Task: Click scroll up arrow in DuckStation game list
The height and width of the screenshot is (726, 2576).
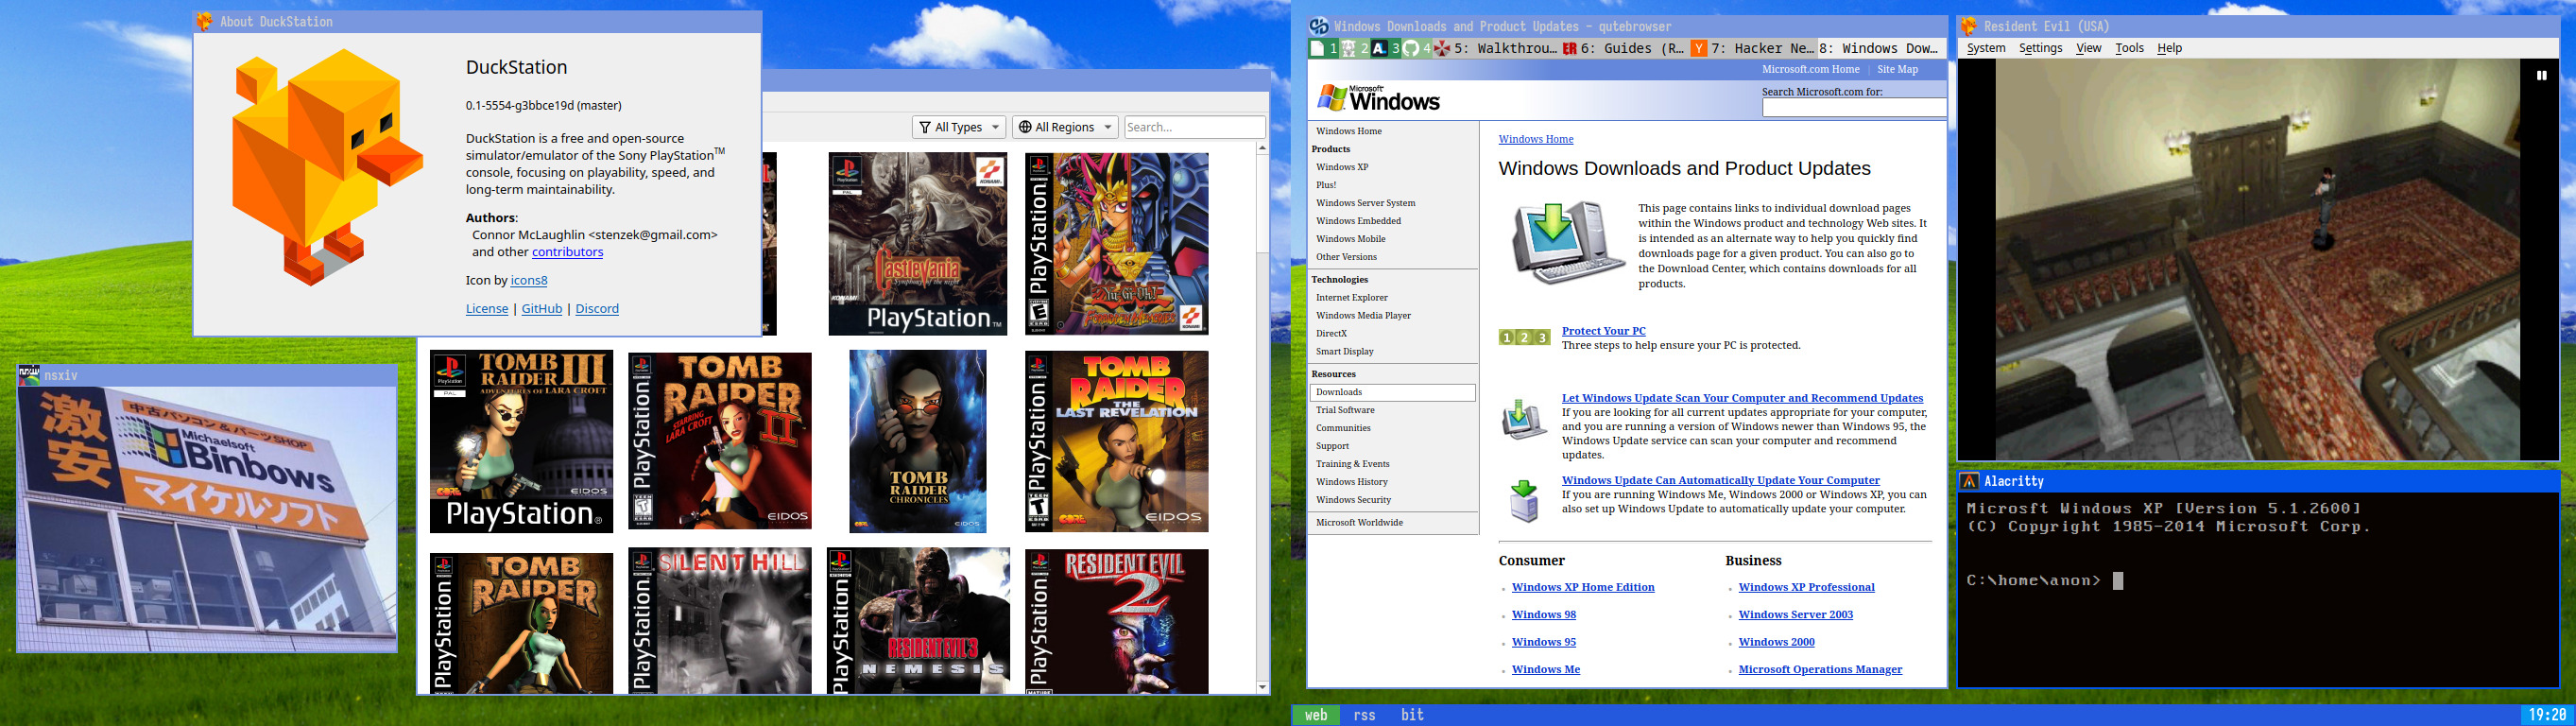Action: (1262, 148)
